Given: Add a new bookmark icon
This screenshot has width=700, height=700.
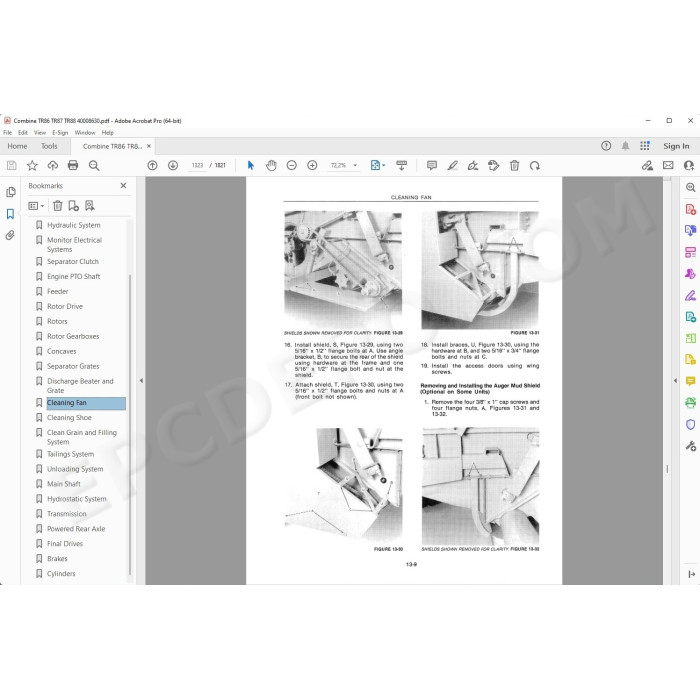Looking at the screenshot, I should coord(73,206).
